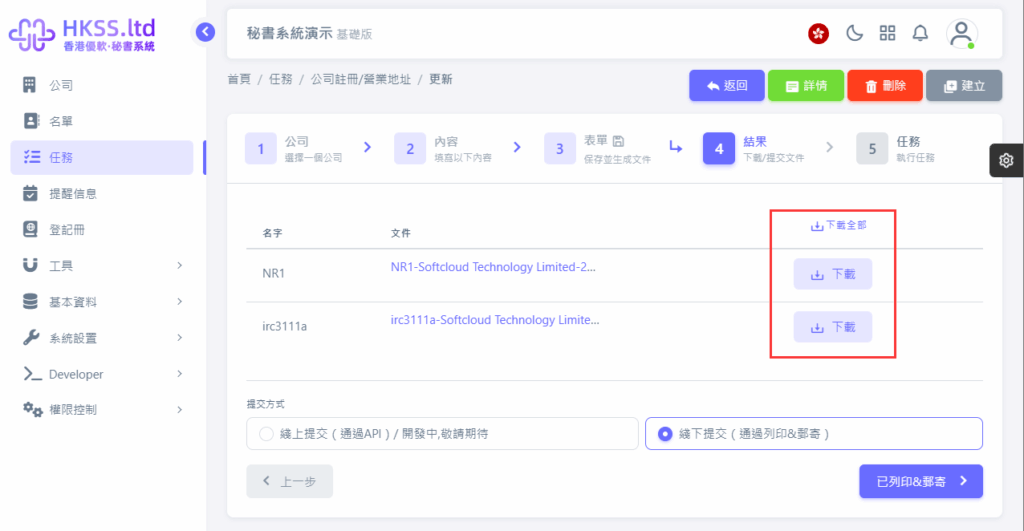Viewport: 1024px width, 531px height.
Task: Open the 公司 sidebar menu item
Action: [x=102, y=85]
